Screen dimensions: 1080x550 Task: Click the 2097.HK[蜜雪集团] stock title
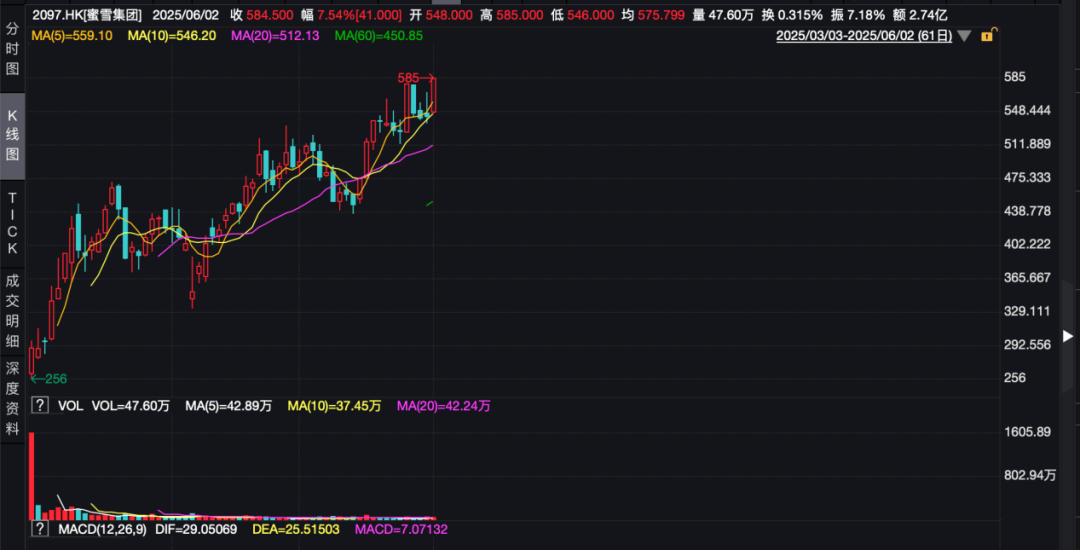(87, 15)
